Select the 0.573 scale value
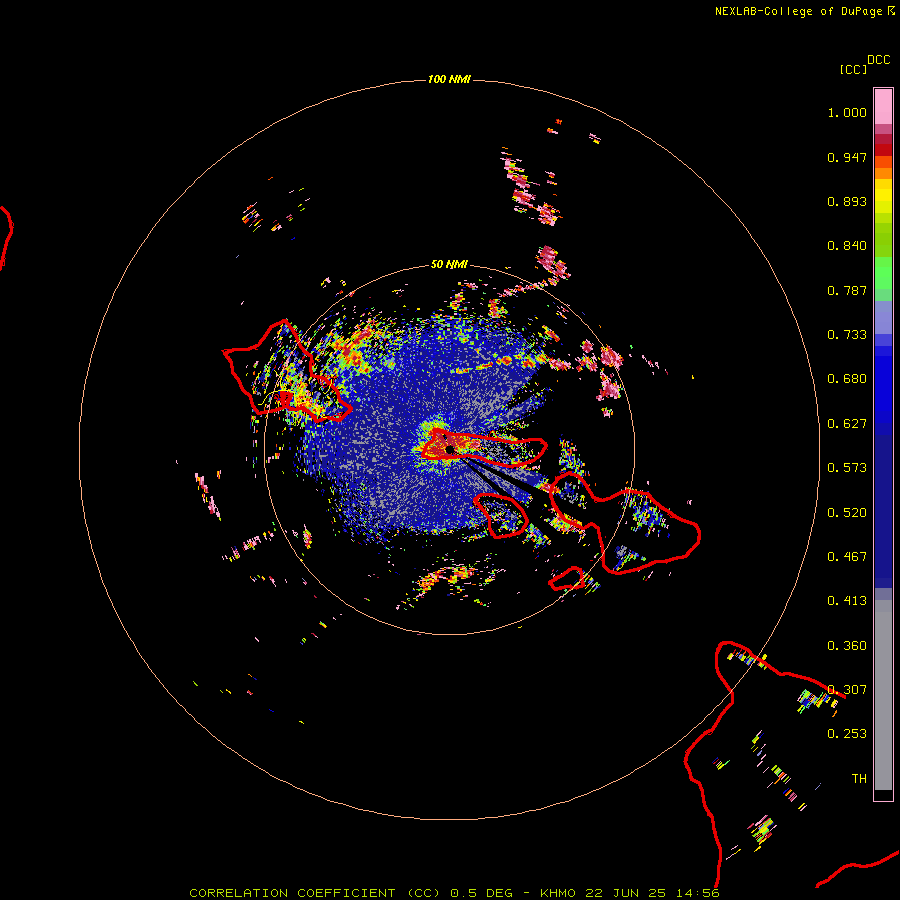Image resolution: width=900 pixels, height=900 pixels. click(847, 468)
